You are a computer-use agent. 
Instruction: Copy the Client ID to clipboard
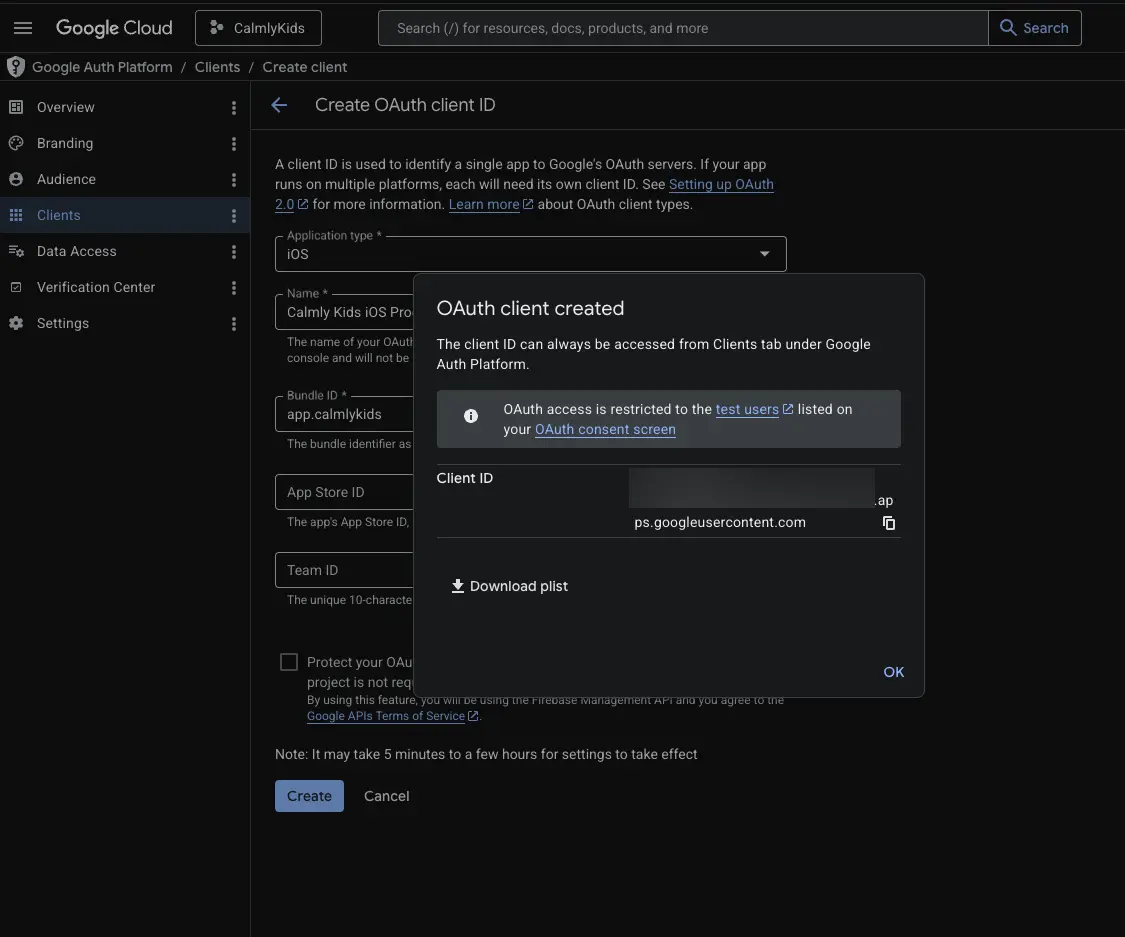click(888, 523)
